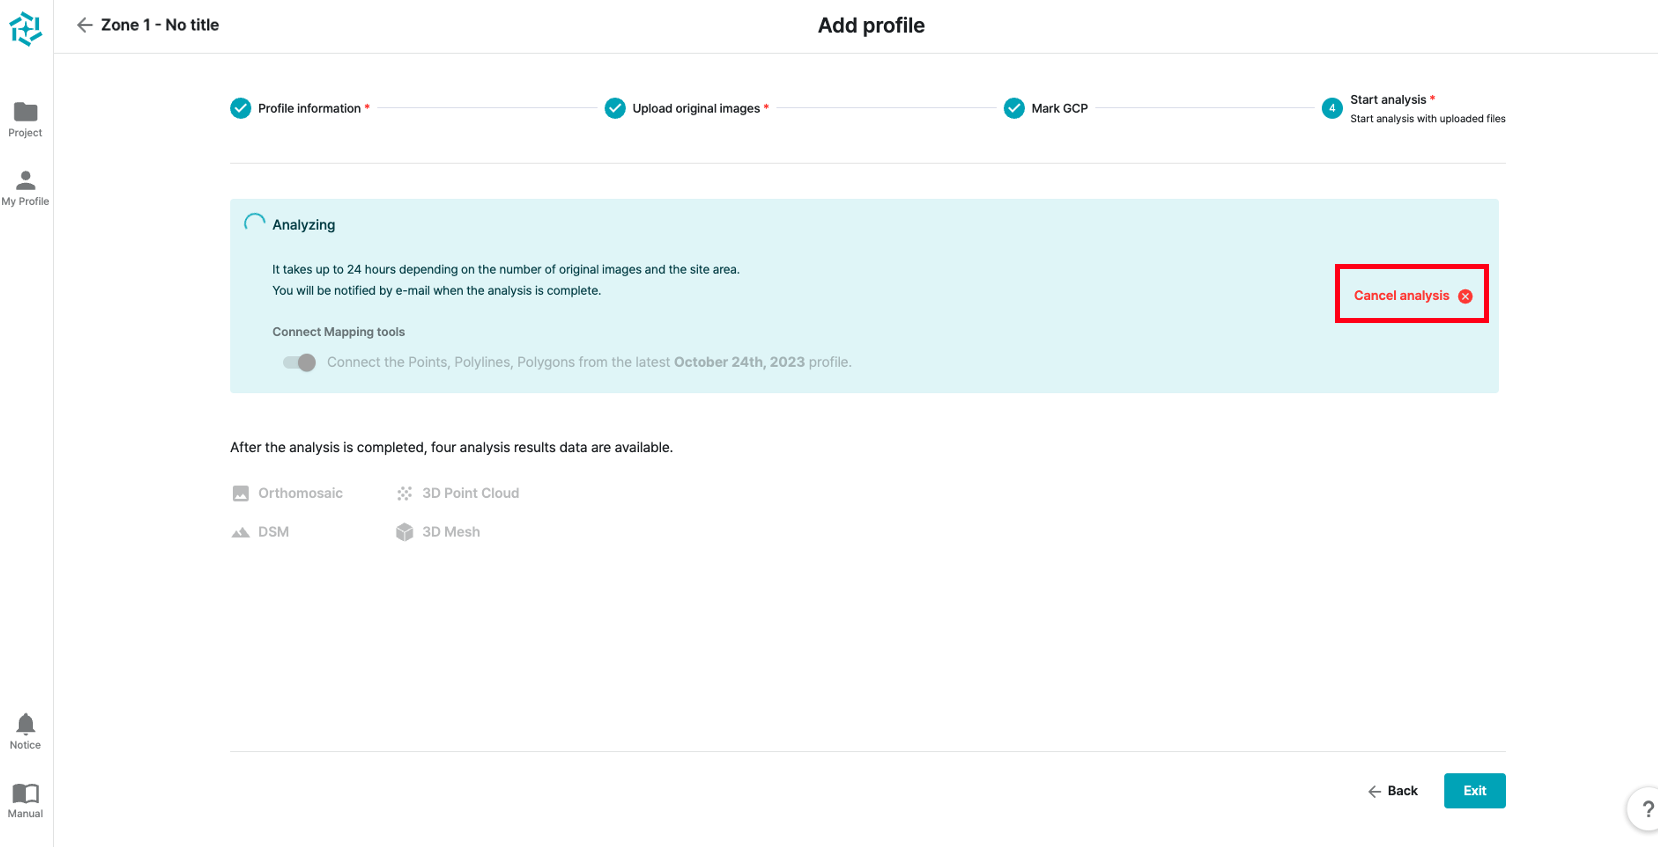The width and height of the screenshot is (1659, 847).
Task: Open the help question mark button
Action: pyautogui.click(x=1646, y=809)
